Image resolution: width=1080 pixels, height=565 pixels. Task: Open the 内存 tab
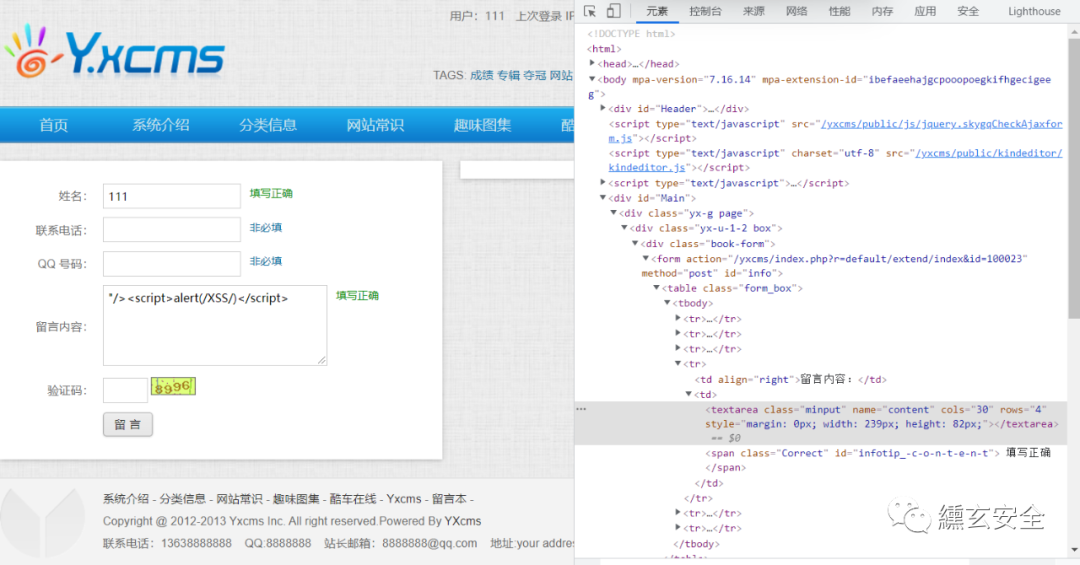click(x=882, y=11)
